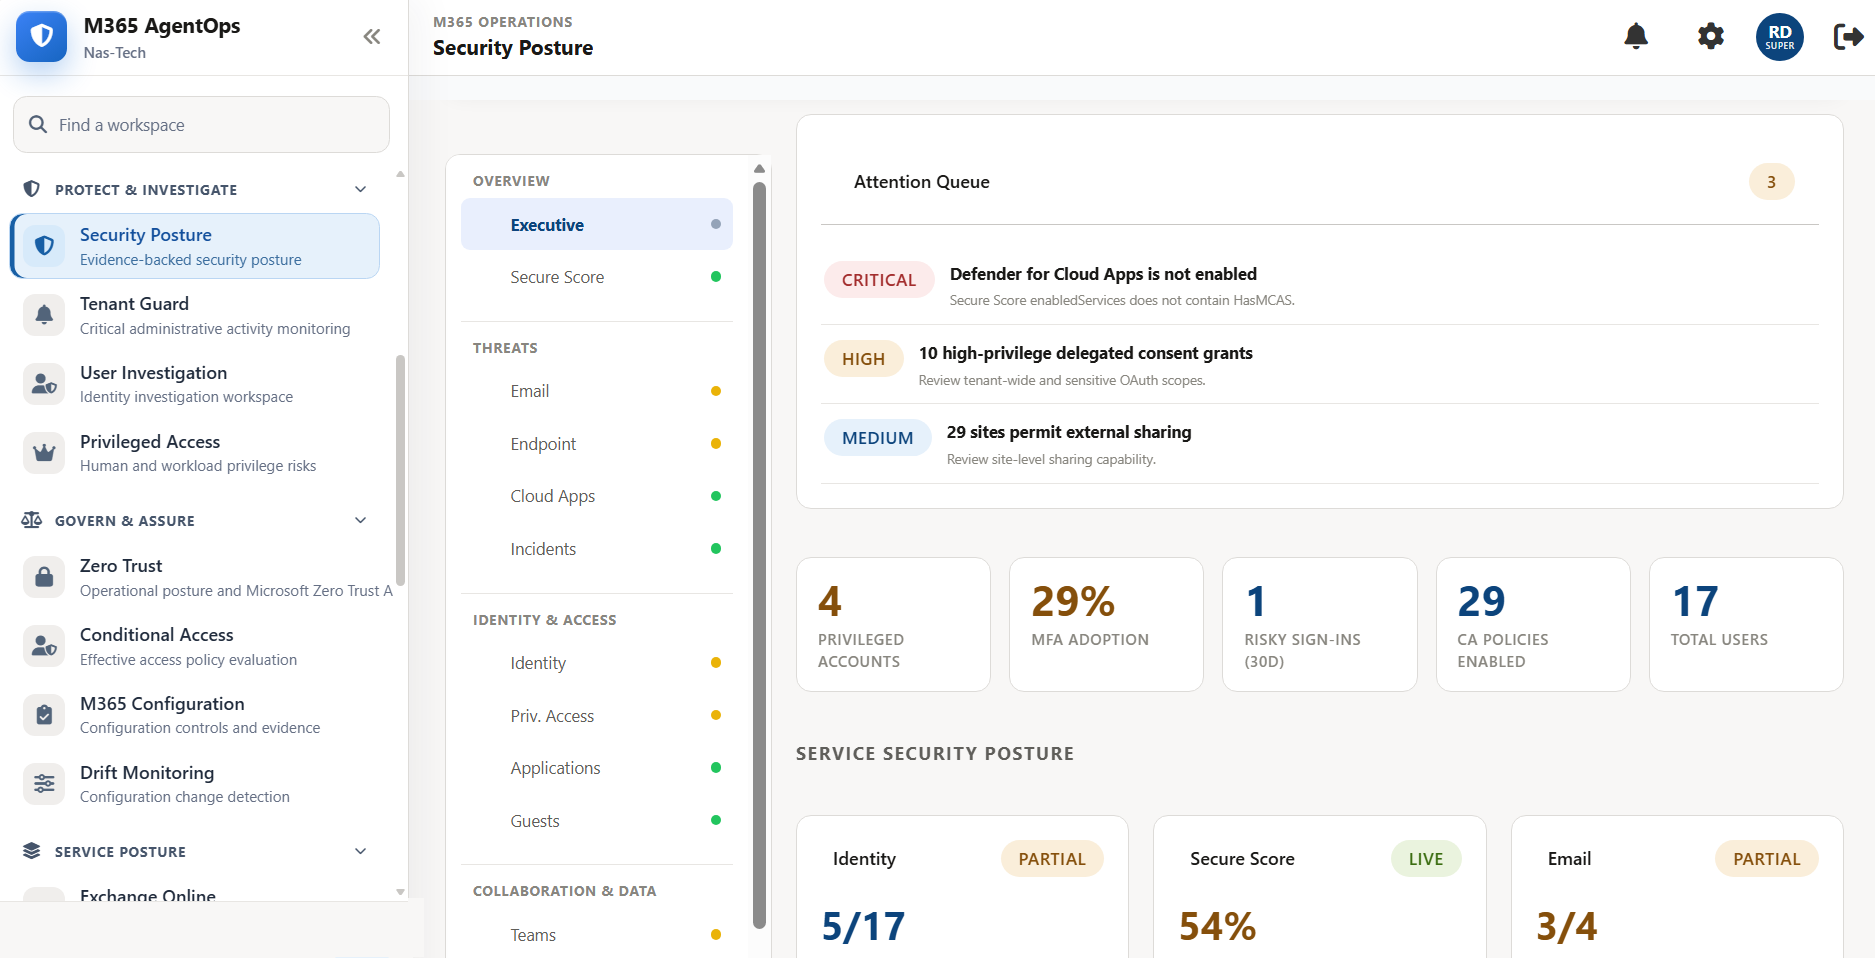The height and width of the screenshot is (958, 1875).
Task: Click the MFA Adoption stat card
Action: [1106, 624]
